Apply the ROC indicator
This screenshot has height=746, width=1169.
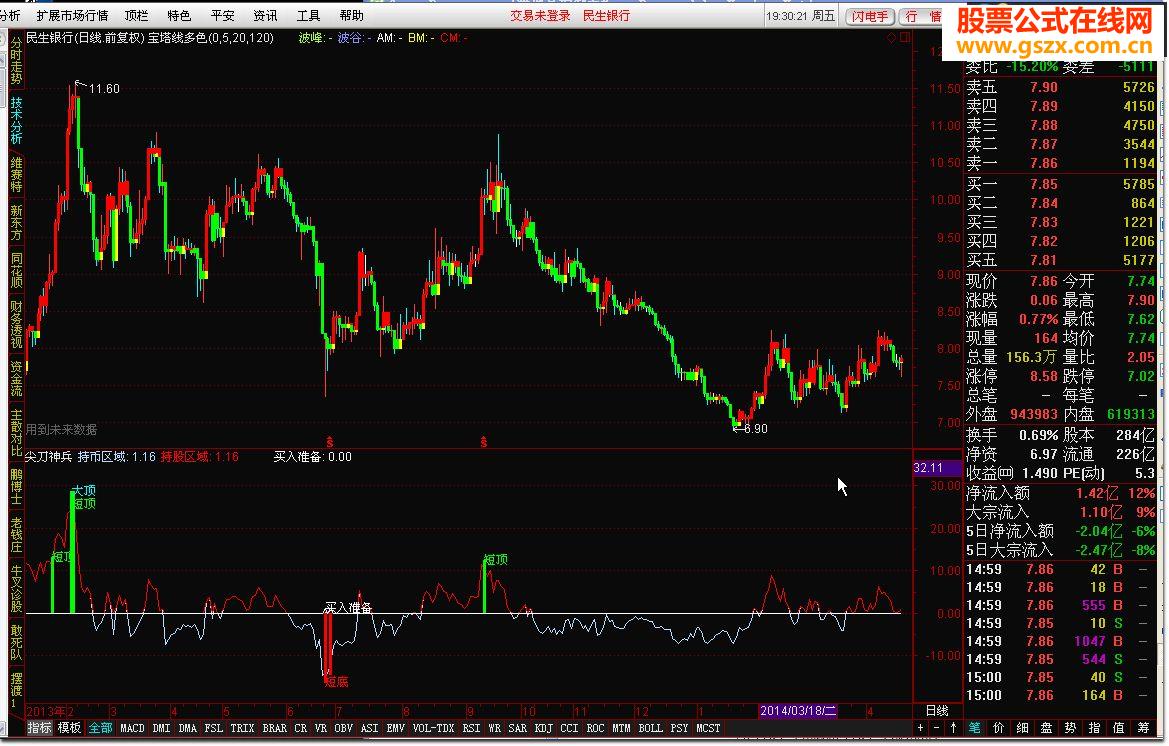pos(595,727)
